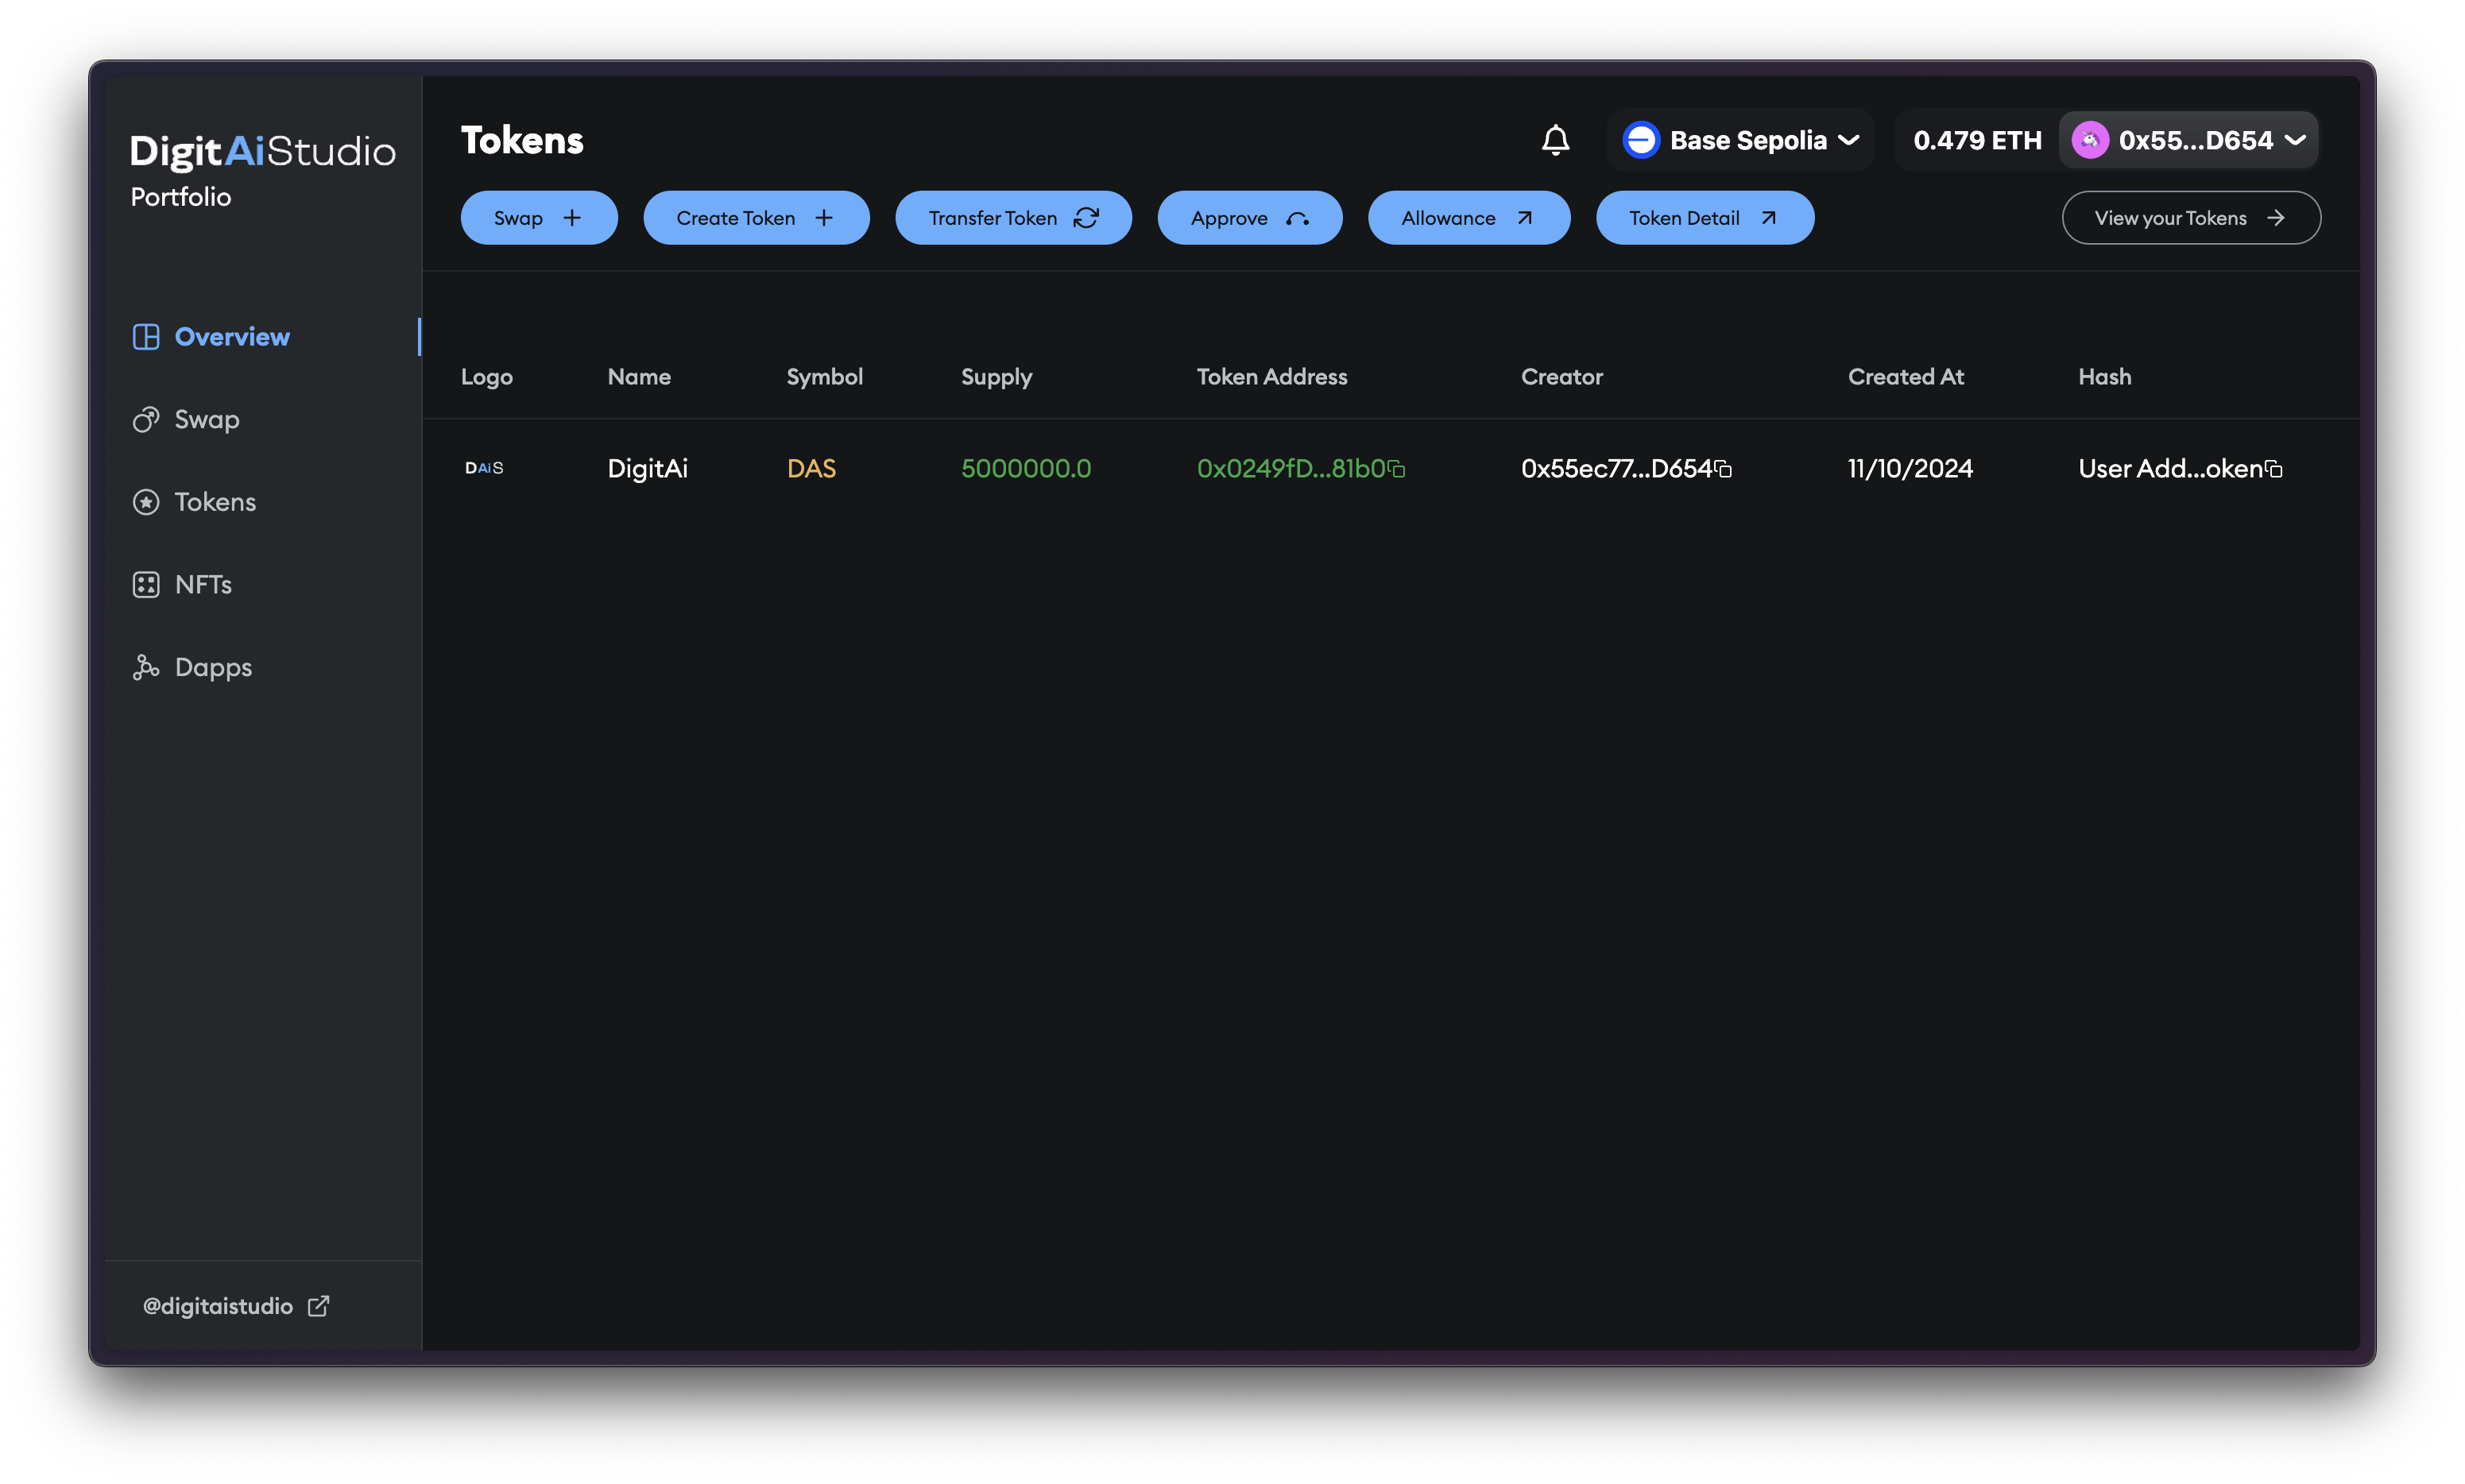This screenshot has height=1484, width=2465.
Task: Open the Base Sepolia network dropdown
Action: (x=1848, y=140)
